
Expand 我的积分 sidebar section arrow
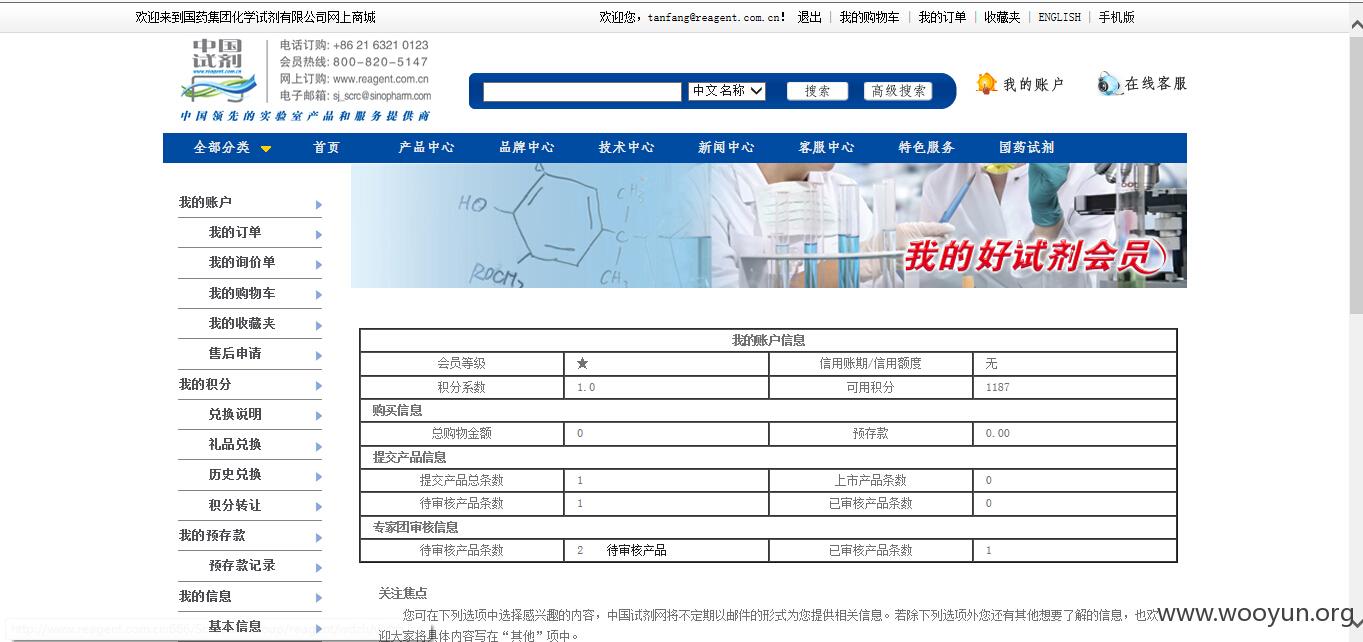click(319, 387)
